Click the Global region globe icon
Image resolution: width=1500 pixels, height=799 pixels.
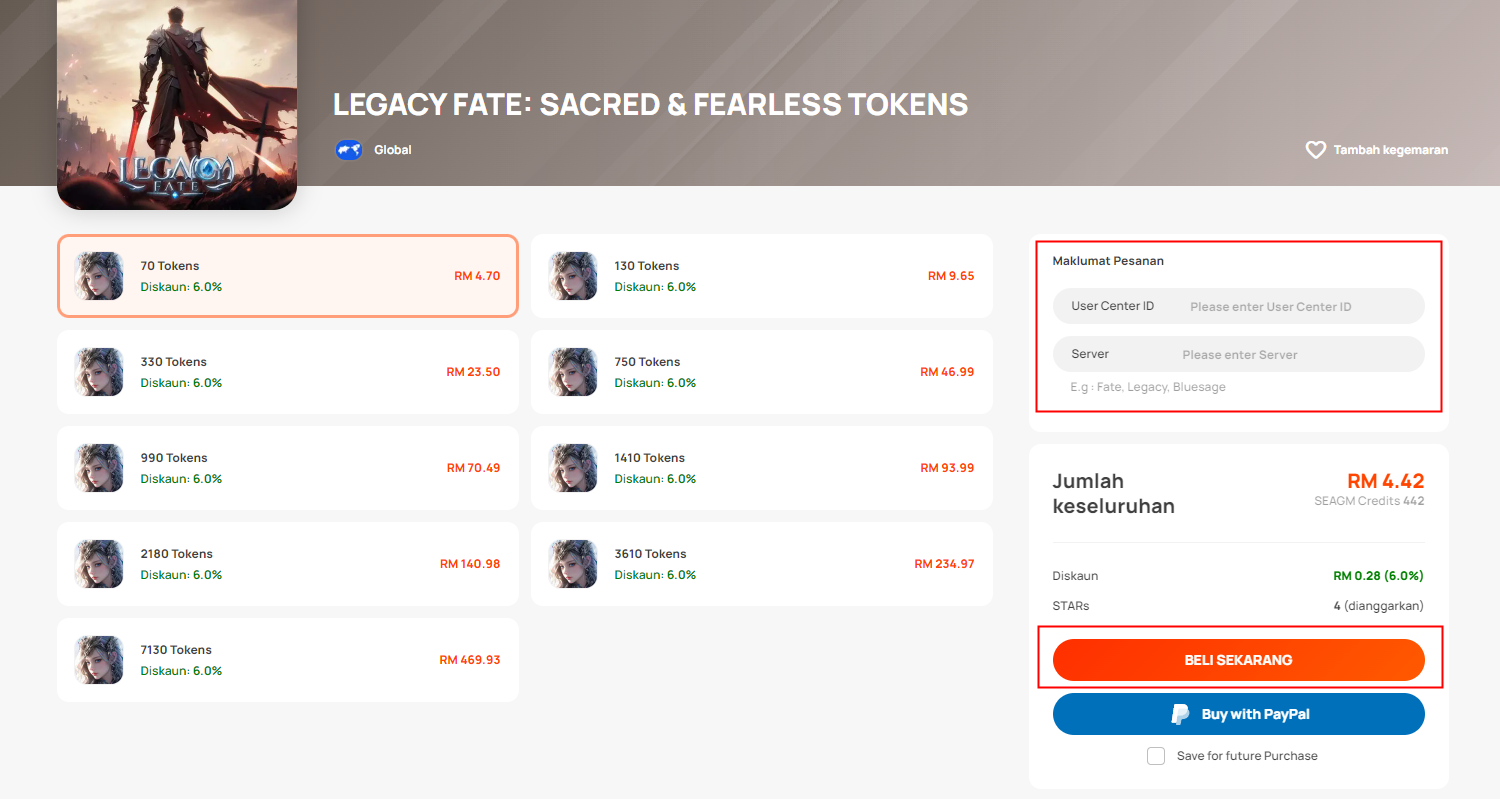tap(349, 150)
